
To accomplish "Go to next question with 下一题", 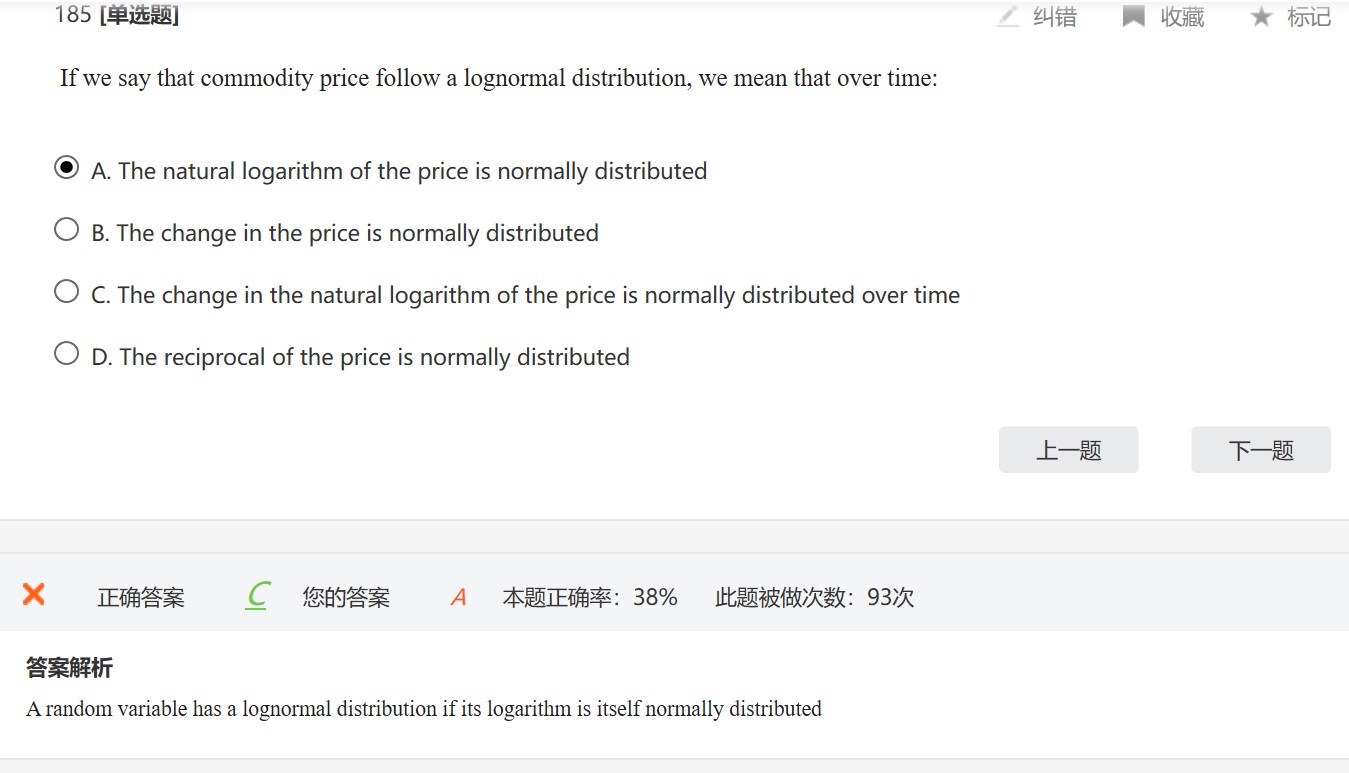I will click(1260, 450).
